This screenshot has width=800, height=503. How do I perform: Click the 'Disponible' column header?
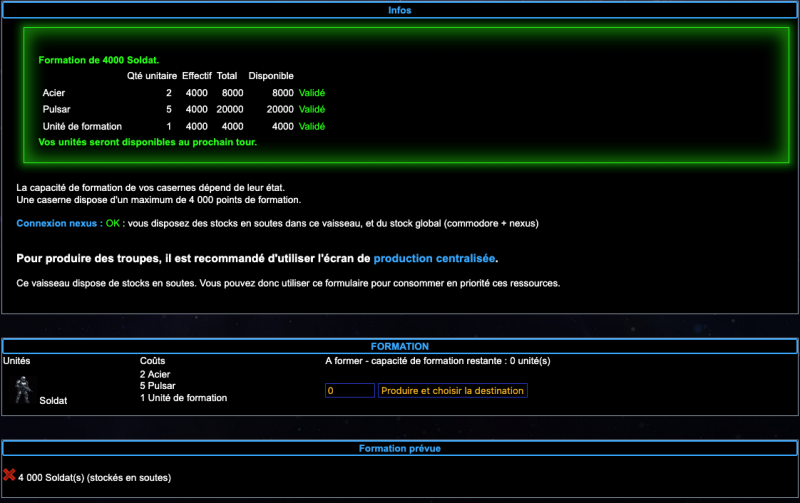click(271, 76)
